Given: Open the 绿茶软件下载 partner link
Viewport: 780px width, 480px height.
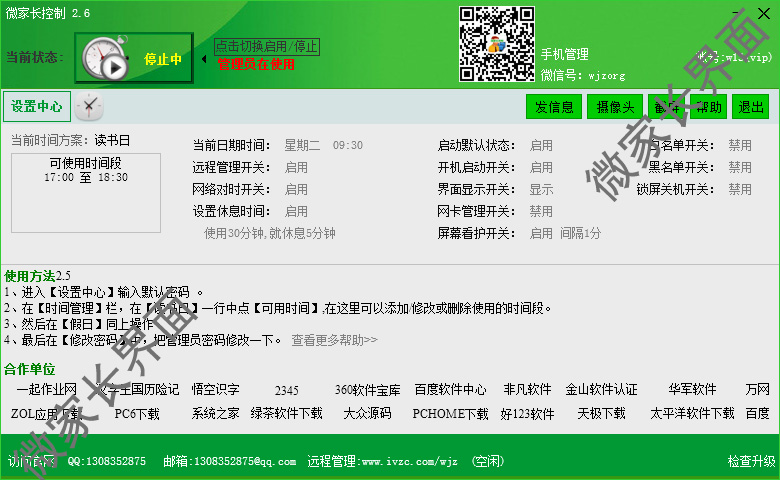Looking at the screenshot, I should click(x=287, y=413).
